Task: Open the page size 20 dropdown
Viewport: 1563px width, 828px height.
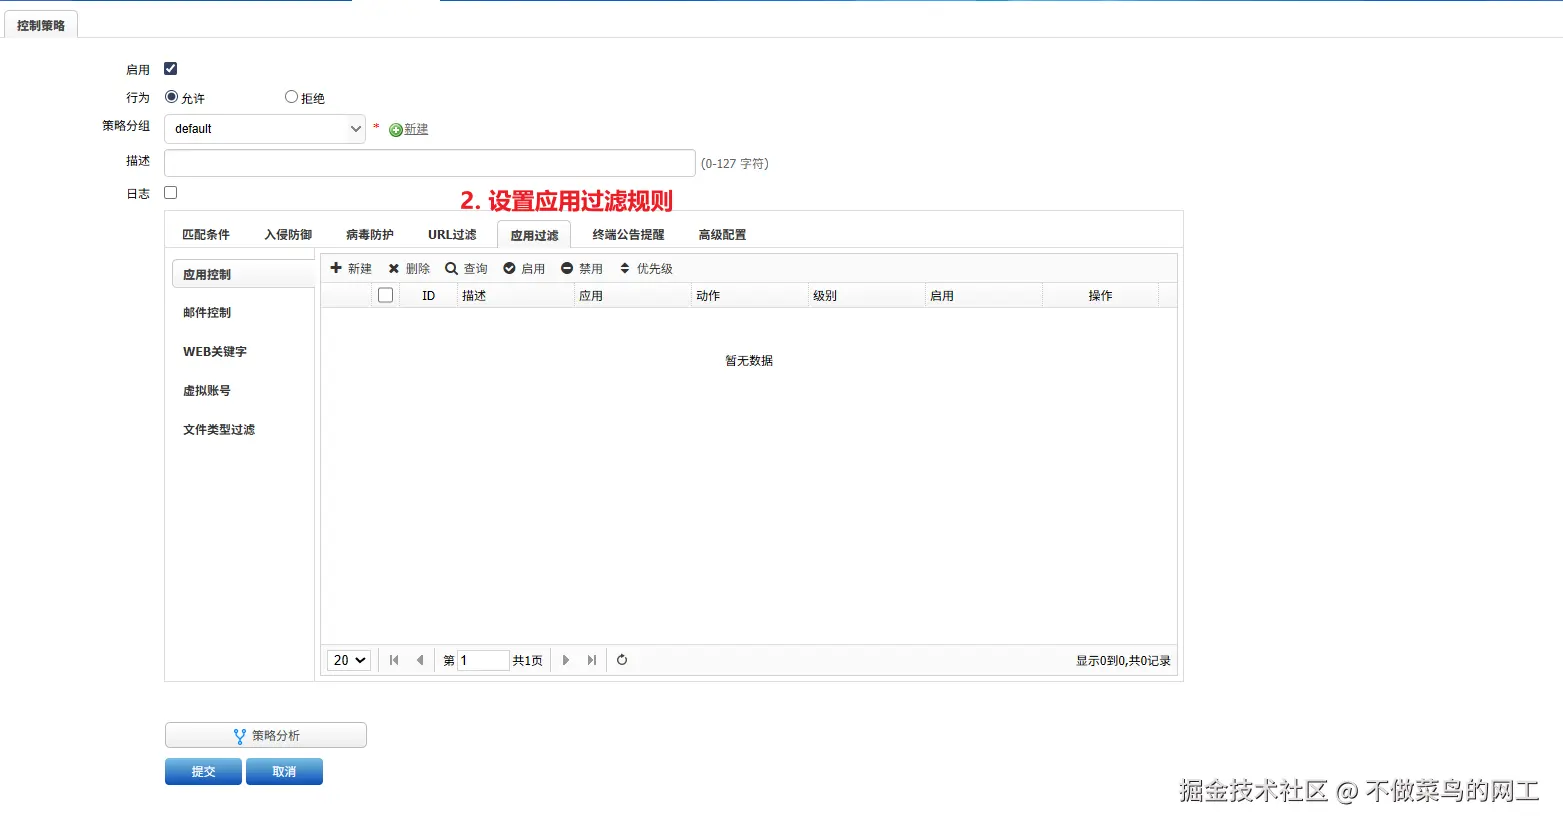Action: (348, 660)
